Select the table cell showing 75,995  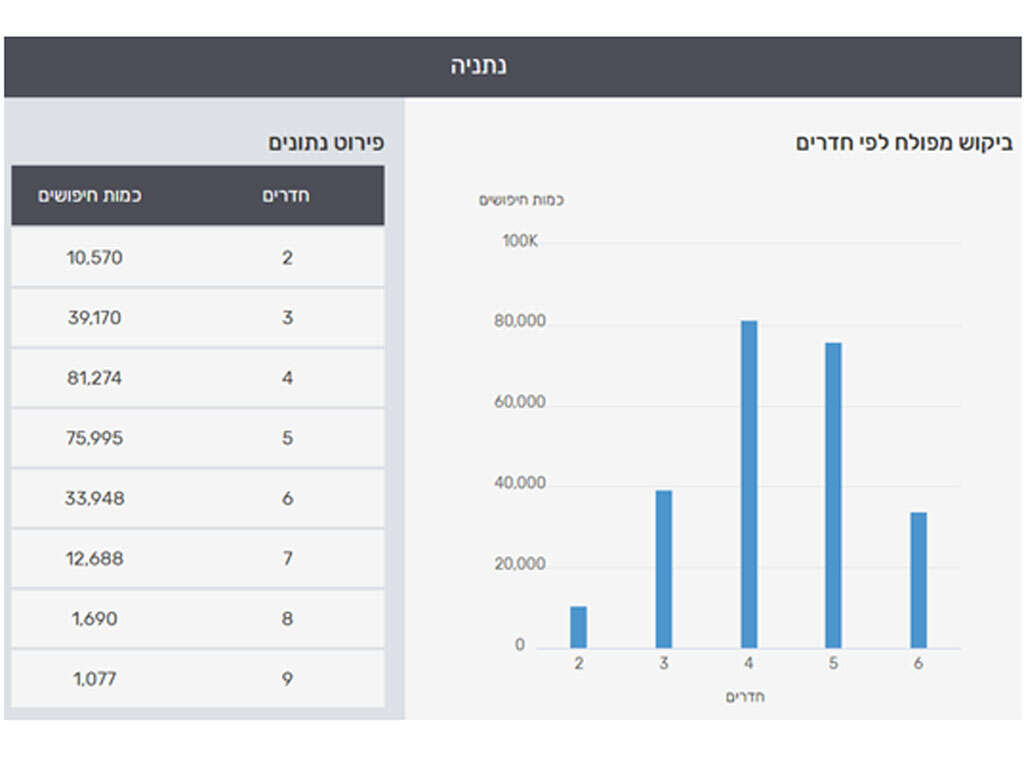pos(95,438)
